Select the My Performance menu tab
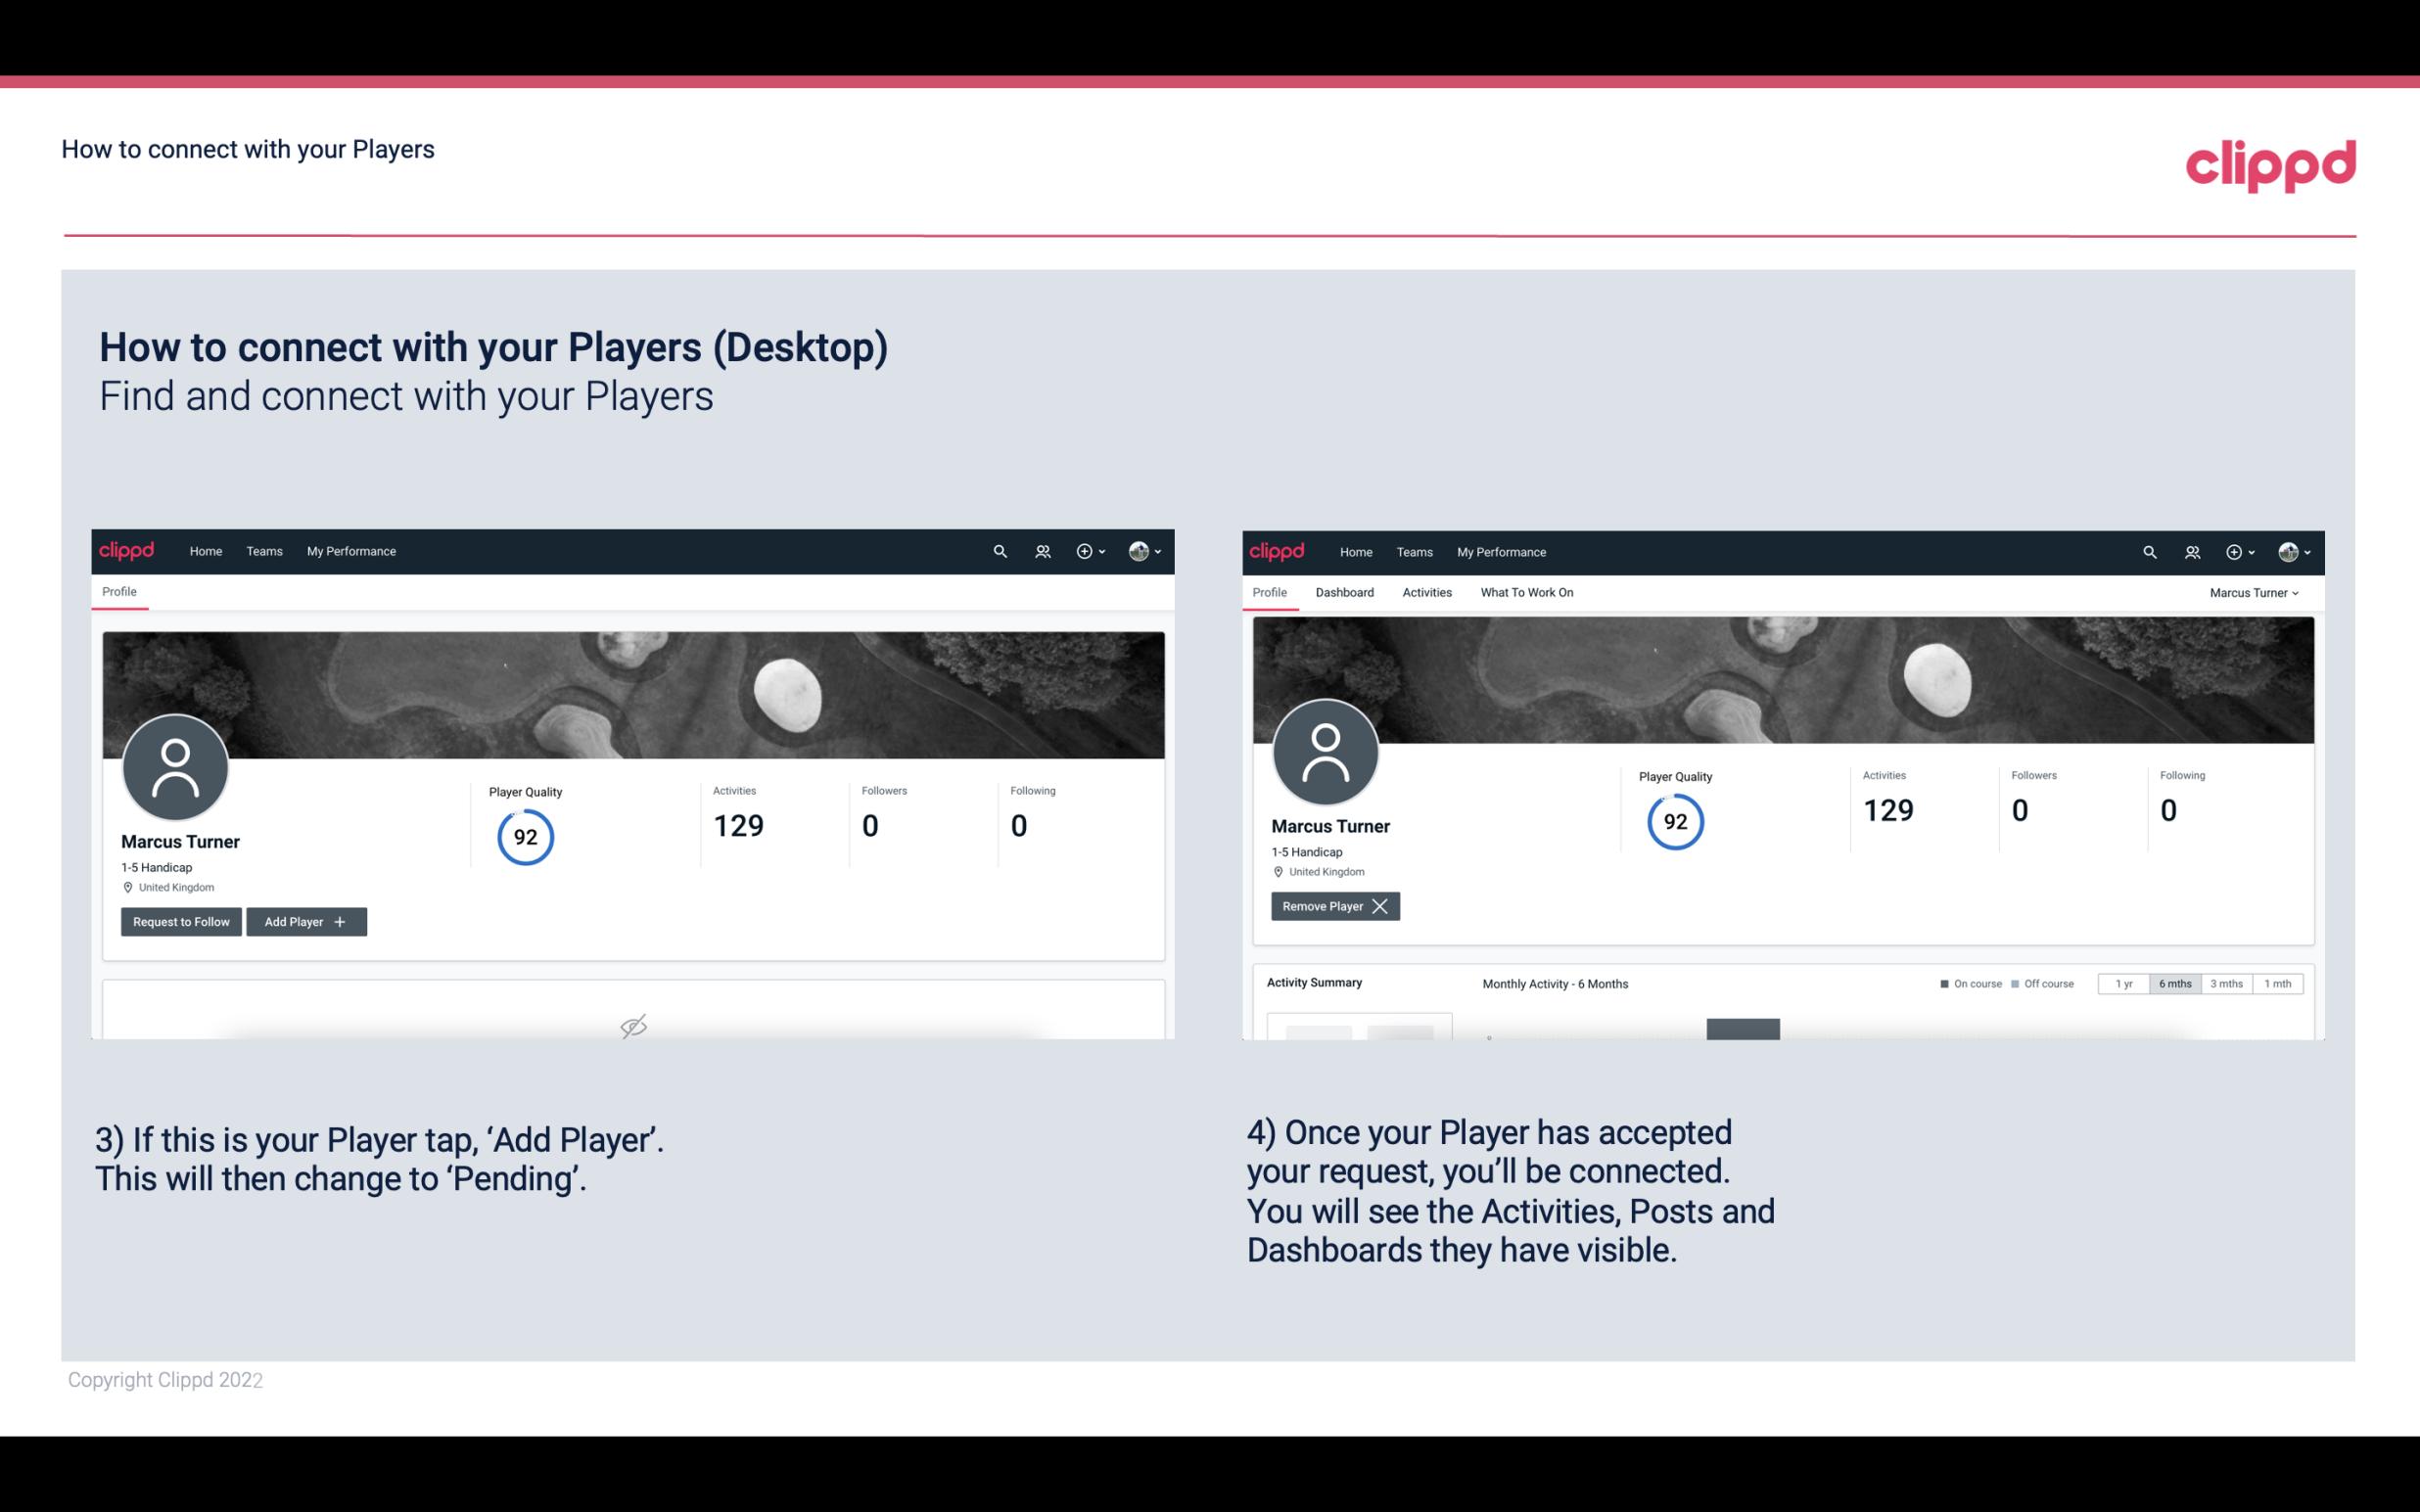Screen dimensions: 2420x1512 349,550
